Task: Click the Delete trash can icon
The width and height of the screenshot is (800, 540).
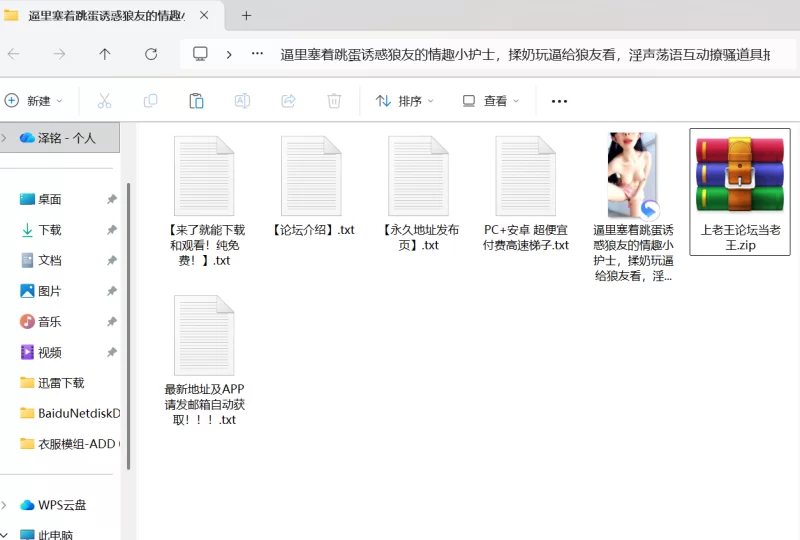Action: [x=334, y=101]
